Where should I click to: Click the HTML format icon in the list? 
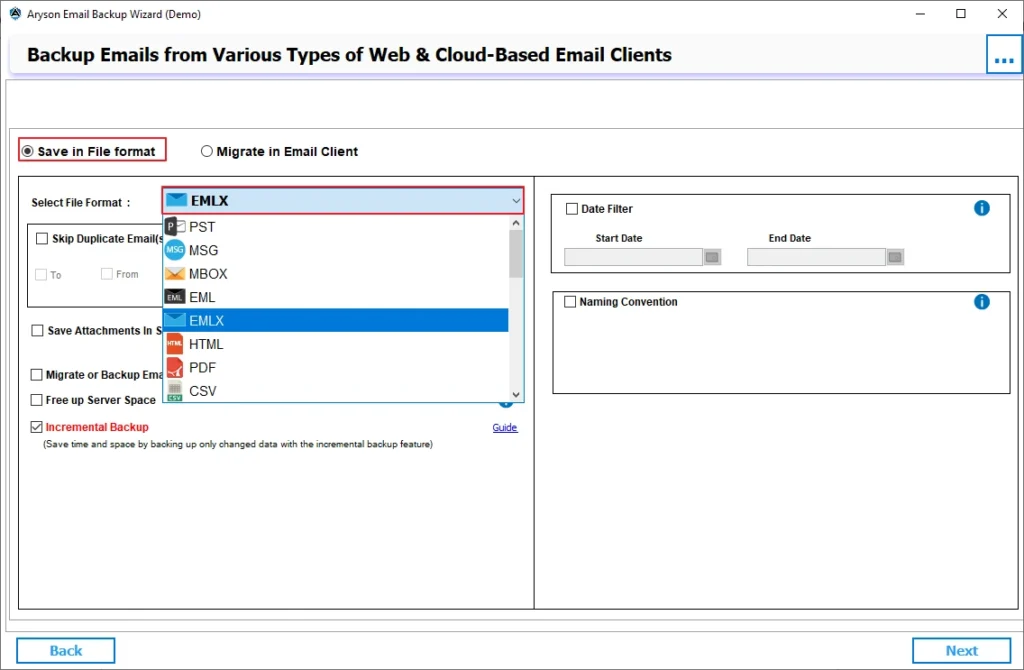pyautogui.click(x=174, y=343)
